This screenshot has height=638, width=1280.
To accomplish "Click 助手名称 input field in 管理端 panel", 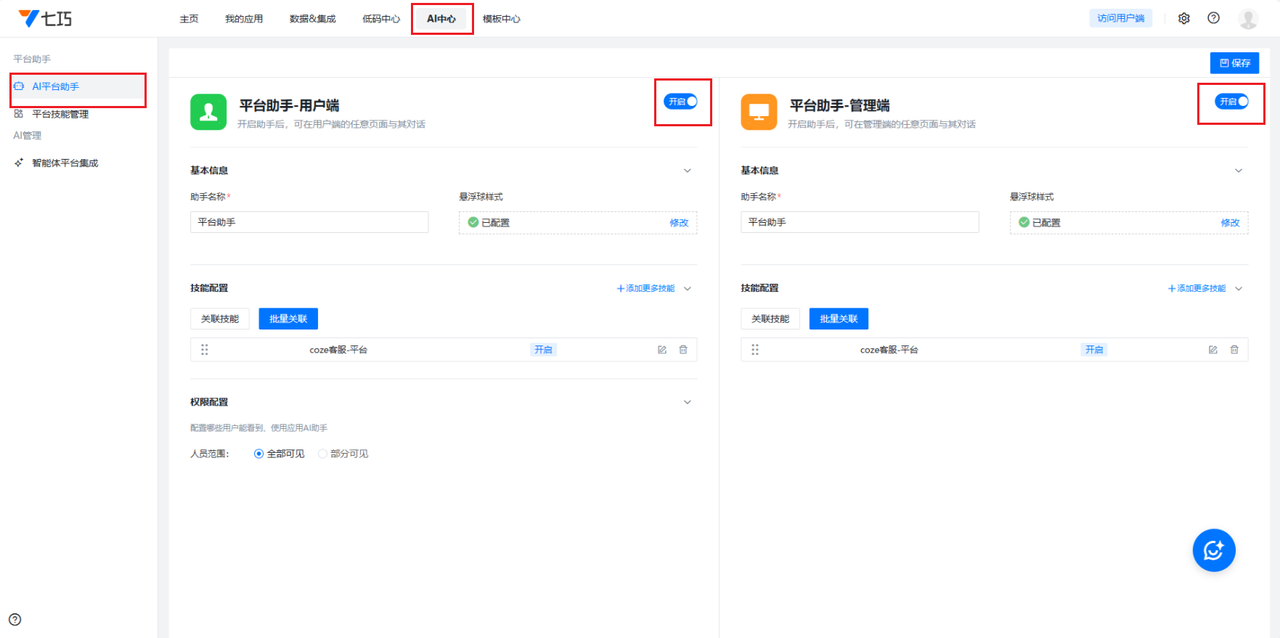I will tap(859, 222).
